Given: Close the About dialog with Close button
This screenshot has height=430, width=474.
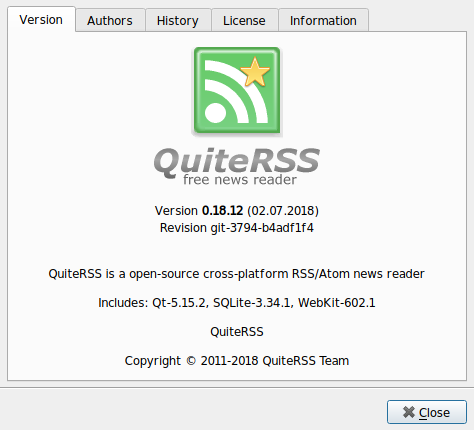Looking at the screenshot, I should point(427,412).
